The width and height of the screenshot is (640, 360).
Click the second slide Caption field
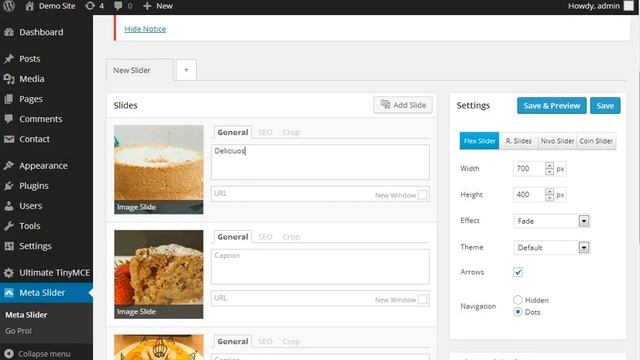coord(320,267)
